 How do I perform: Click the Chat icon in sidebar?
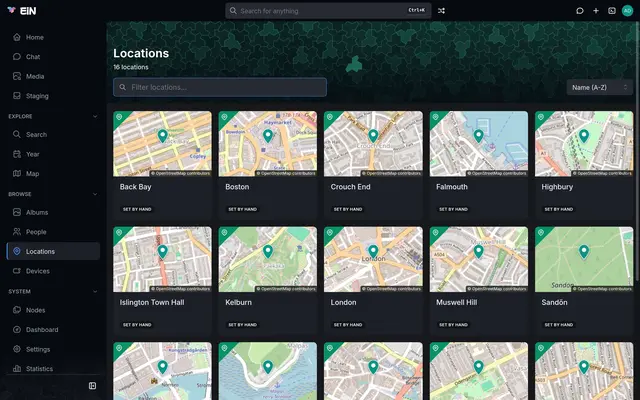[x=17, y=57]
